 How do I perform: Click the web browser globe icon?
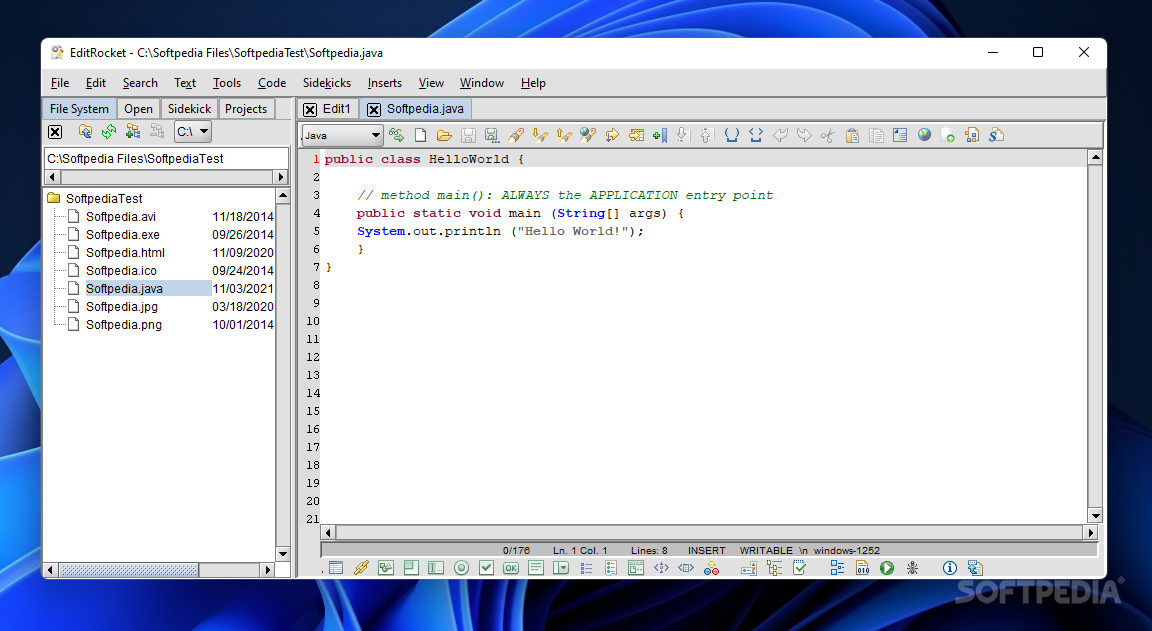coord(924,135)
